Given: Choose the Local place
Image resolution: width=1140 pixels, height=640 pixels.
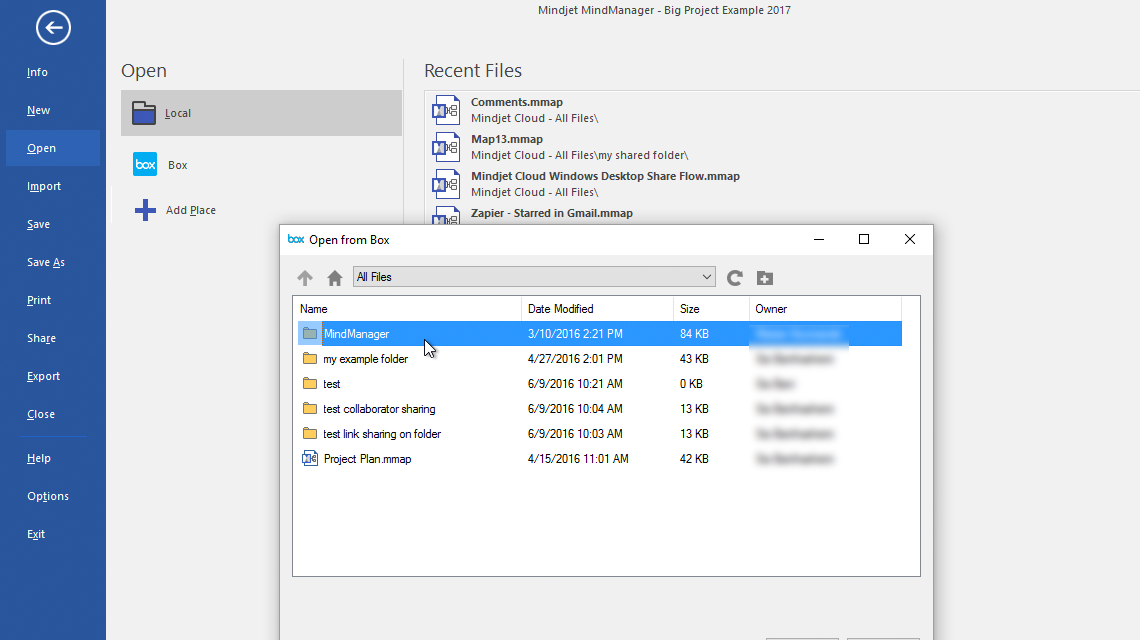Looking at the screenshot, I should [x=178, y=113].
